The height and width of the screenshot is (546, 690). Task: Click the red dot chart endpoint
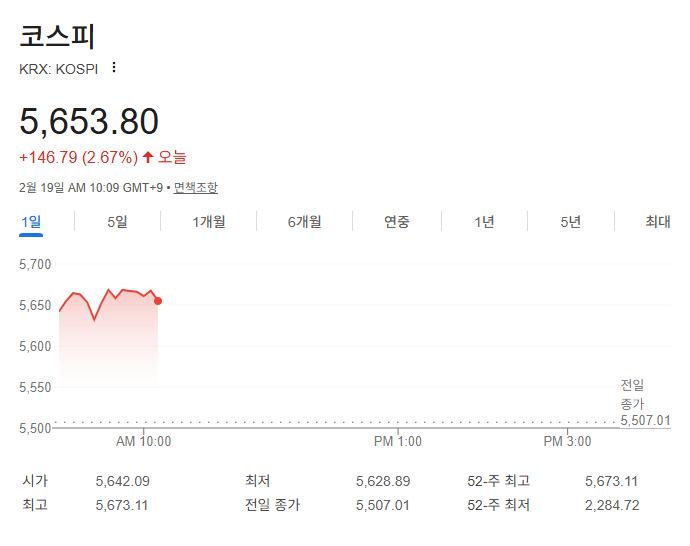click(158, 301)
